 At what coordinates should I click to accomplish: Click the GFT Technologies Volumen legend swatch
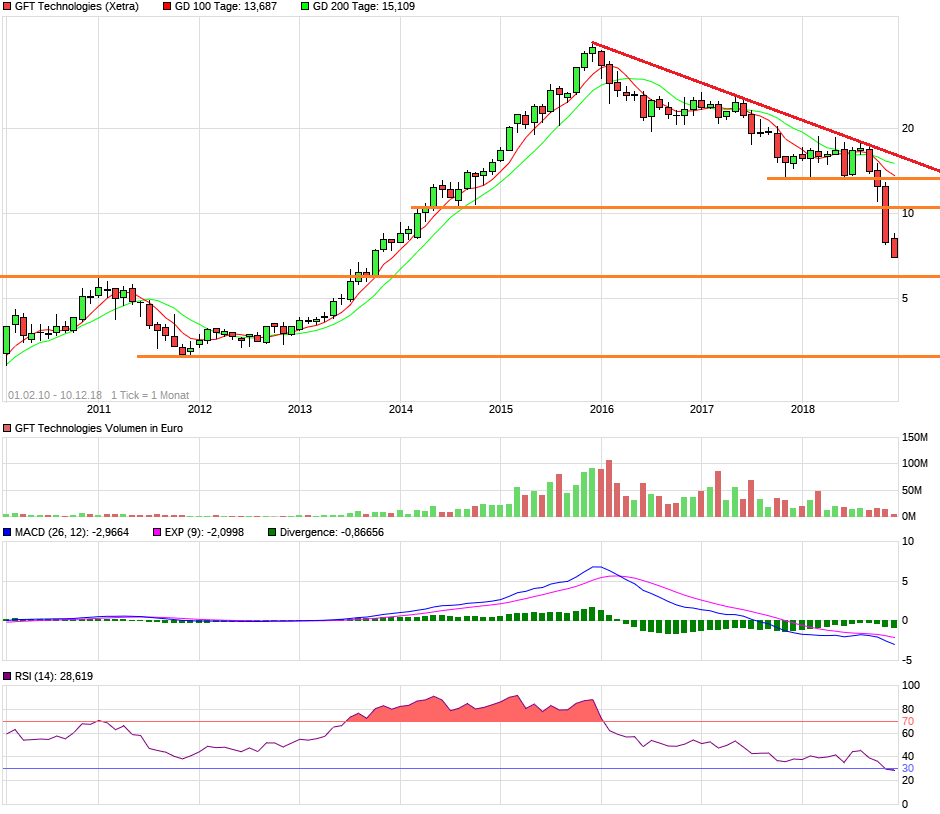tap(8, 428)
